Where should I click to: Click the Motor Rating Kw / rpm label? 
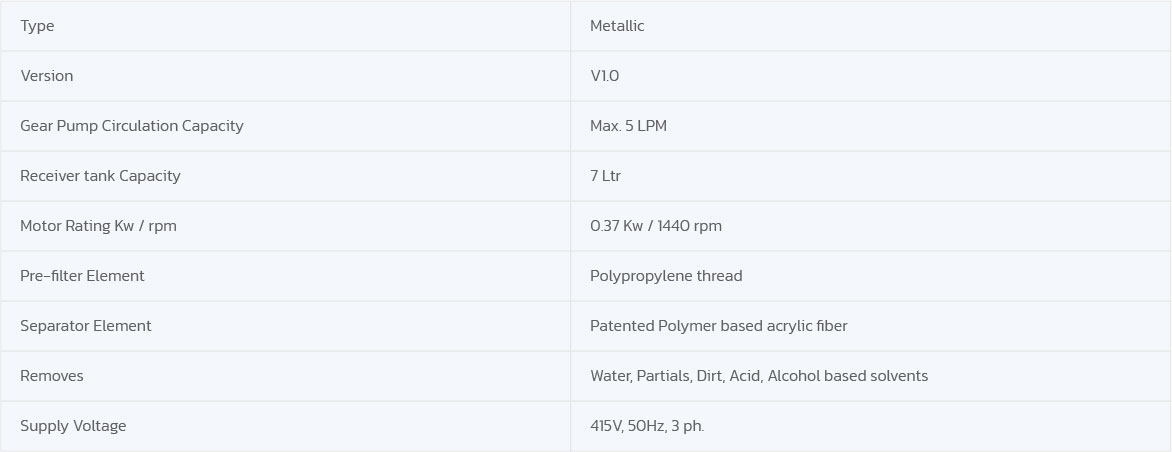[x=98, y=226]
